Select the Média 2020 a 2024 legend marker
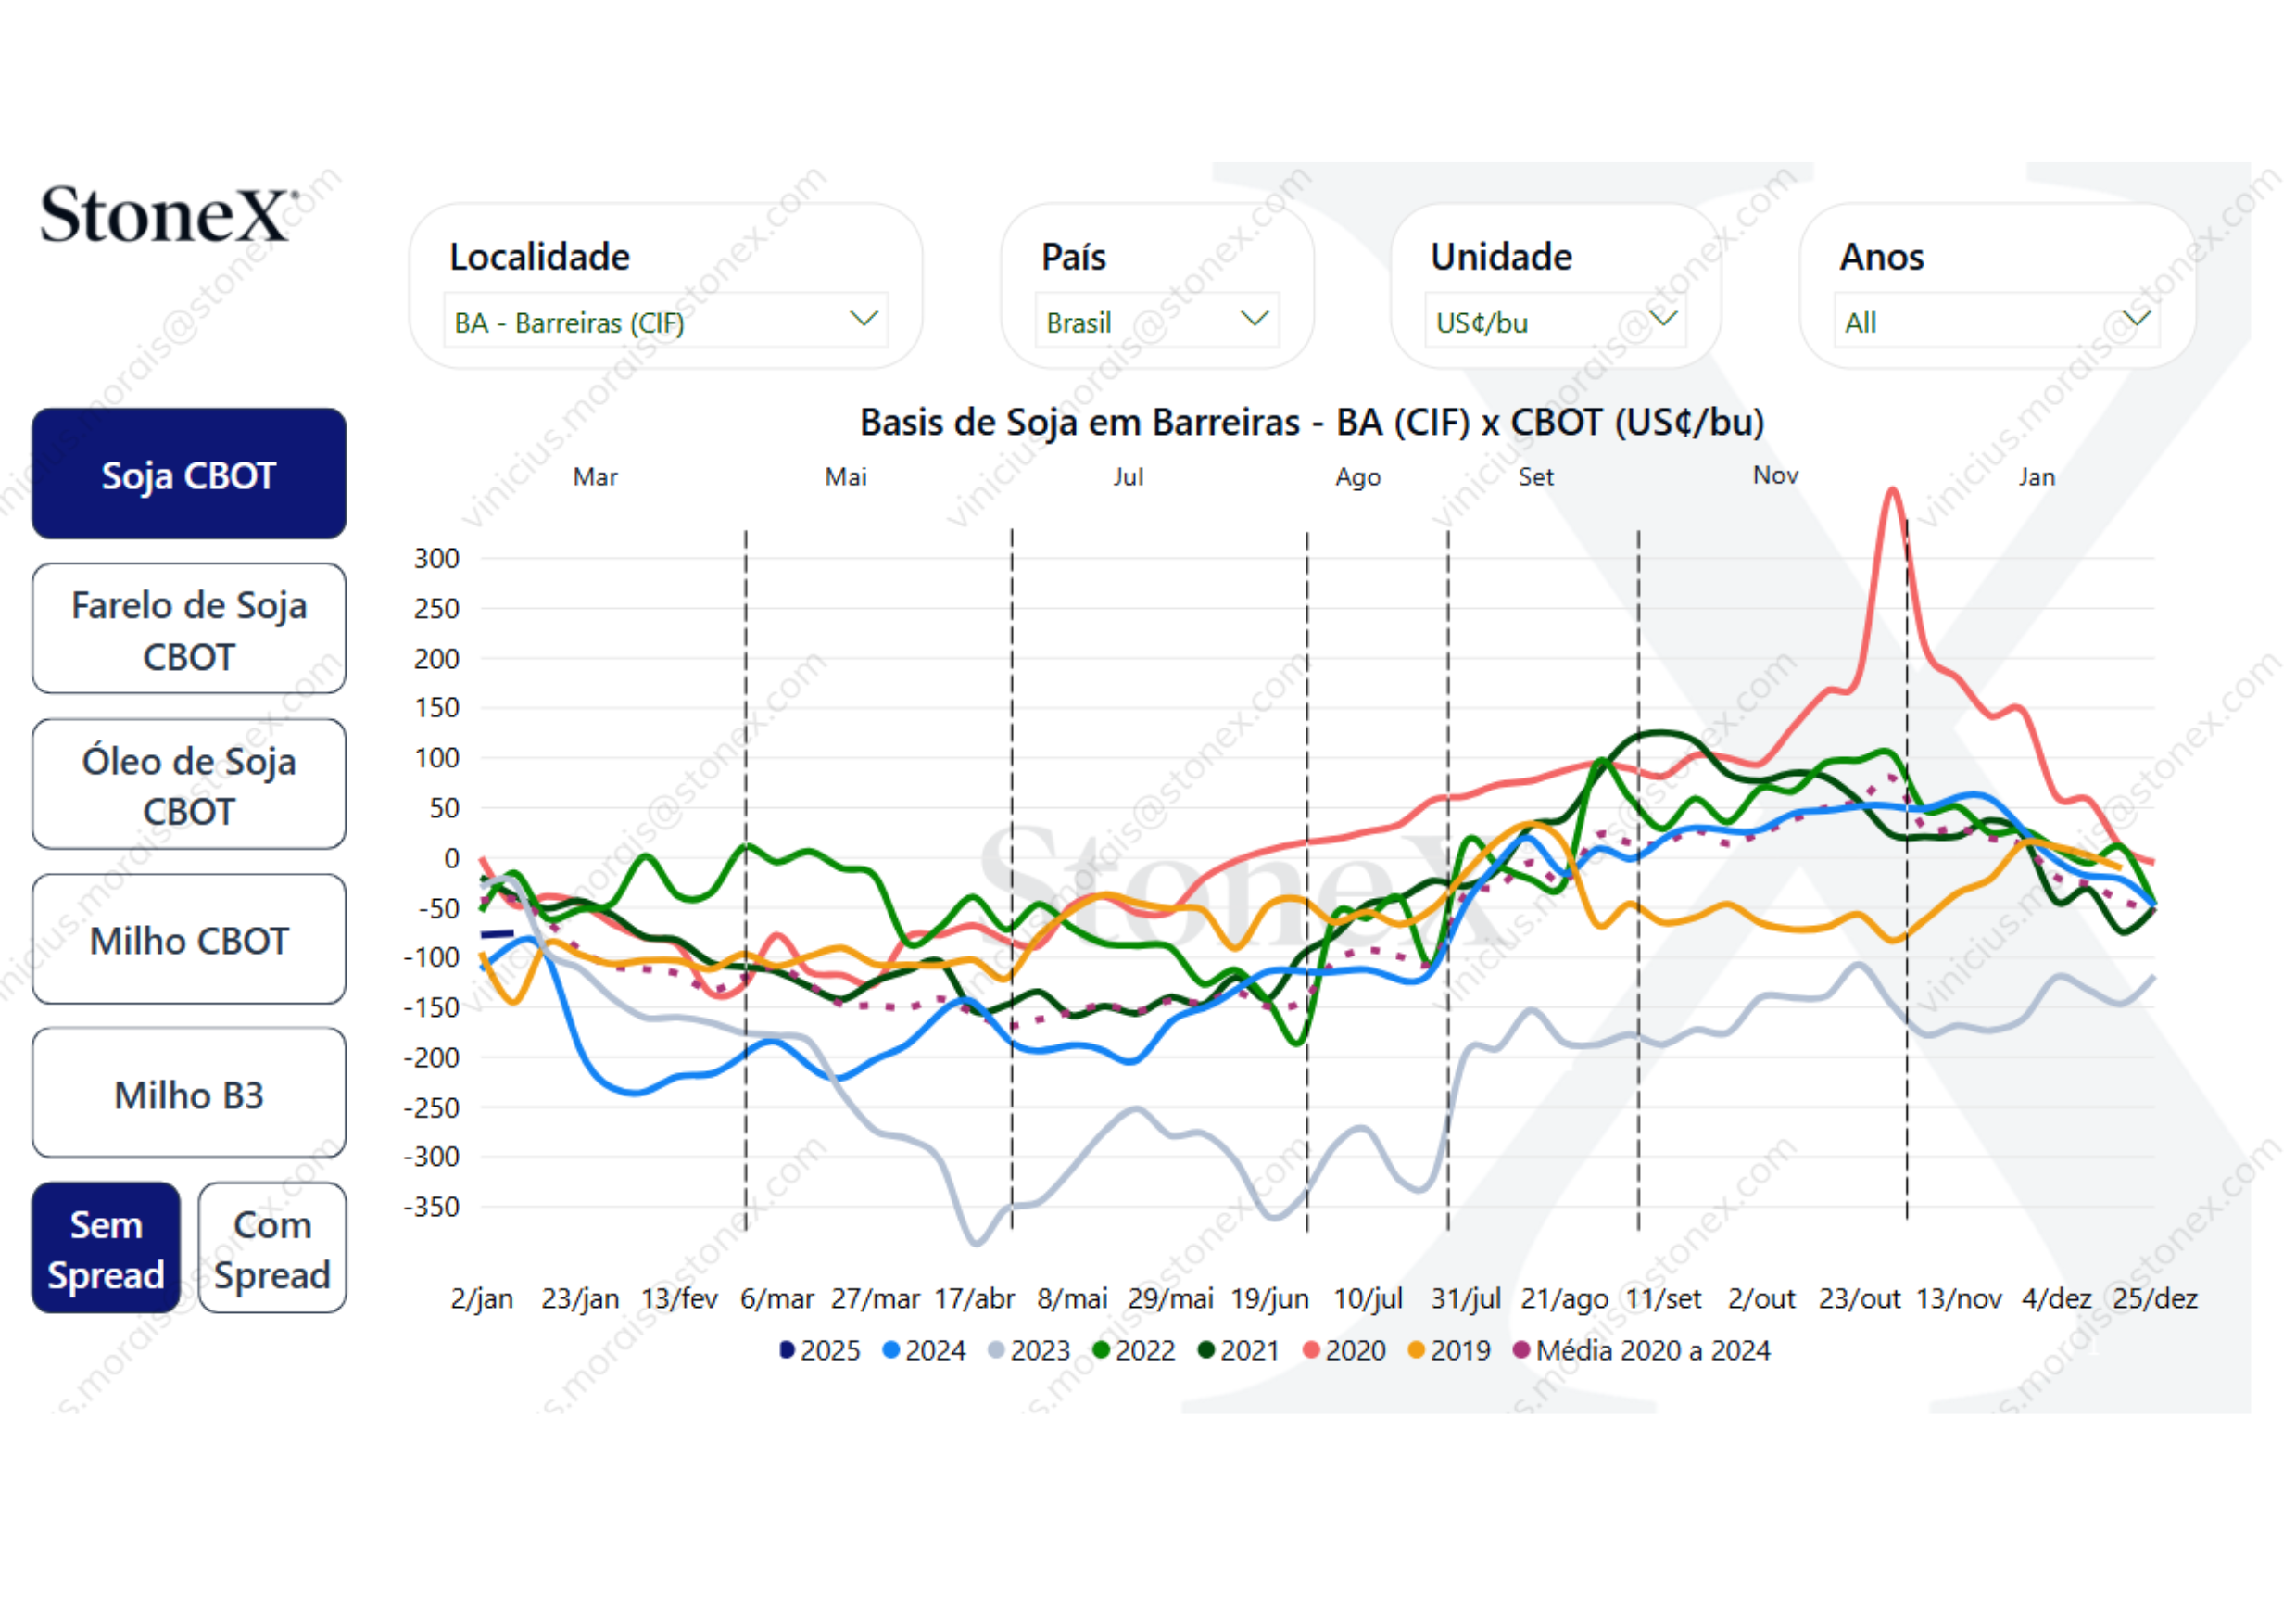Screen dimensions: 2296x1620 coord(1522,1351)
